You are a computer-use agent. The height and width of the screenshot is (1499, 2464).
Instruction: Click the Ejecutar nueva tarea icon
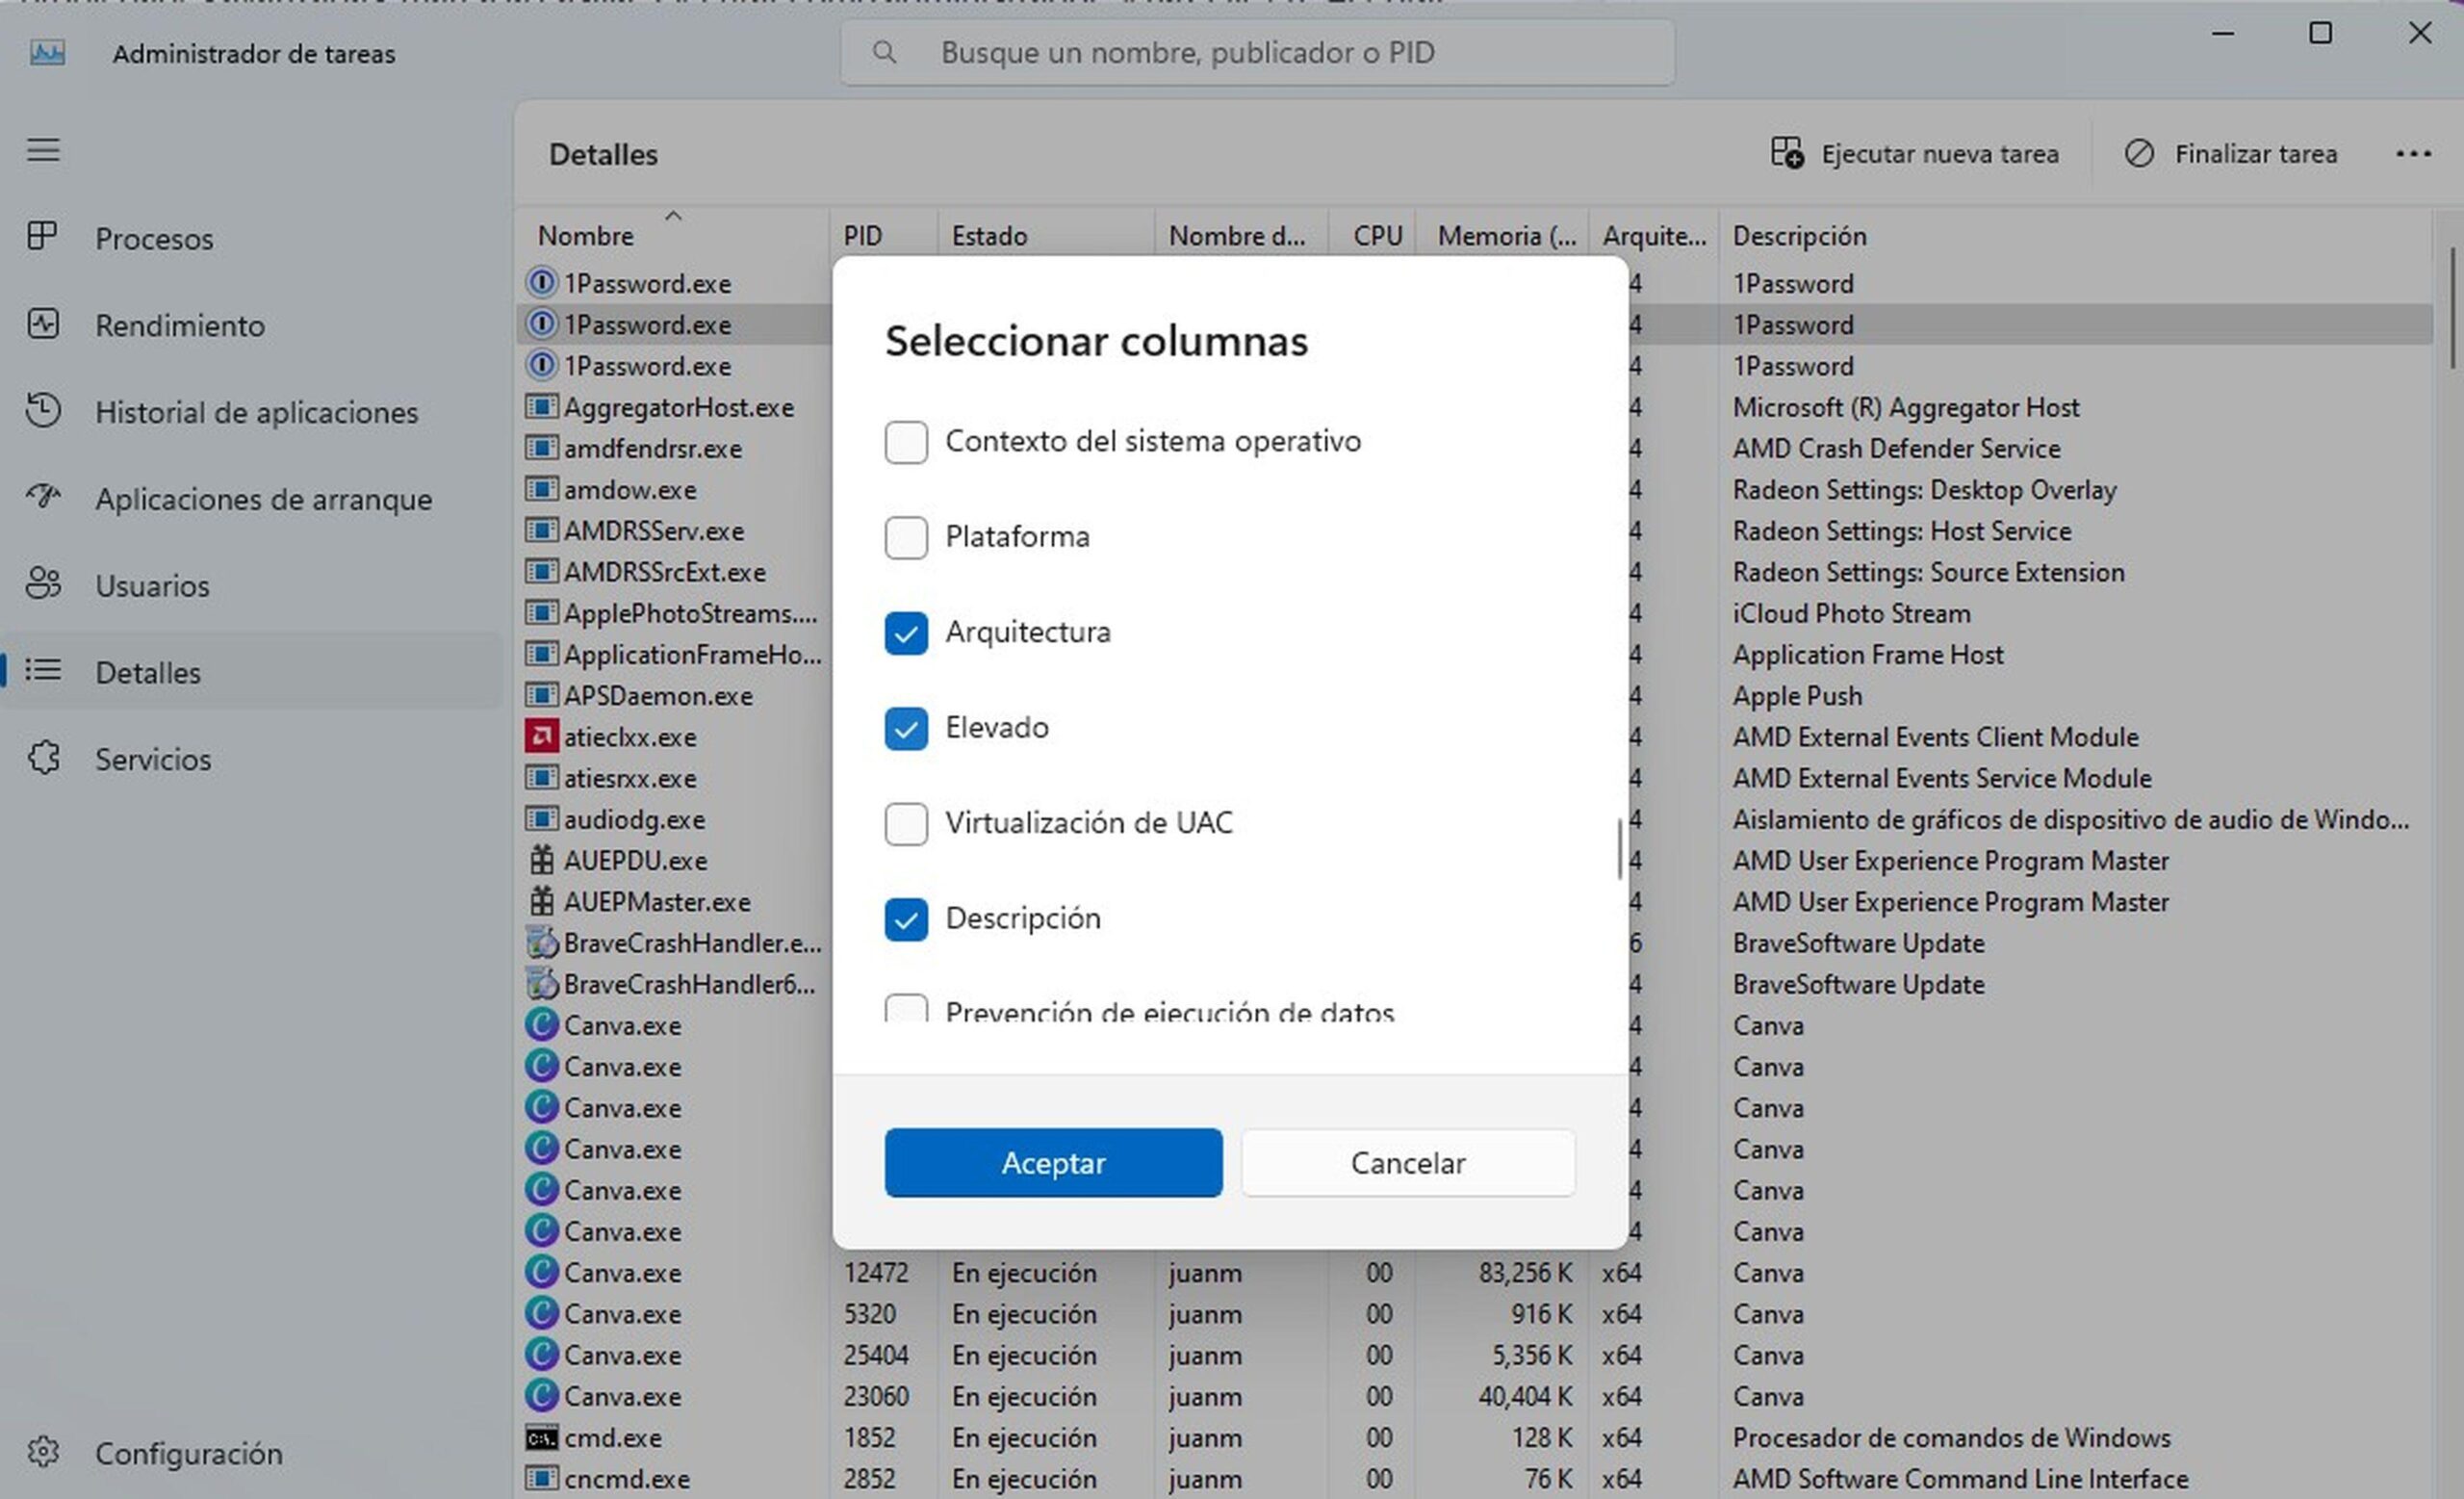(1787, 153)
